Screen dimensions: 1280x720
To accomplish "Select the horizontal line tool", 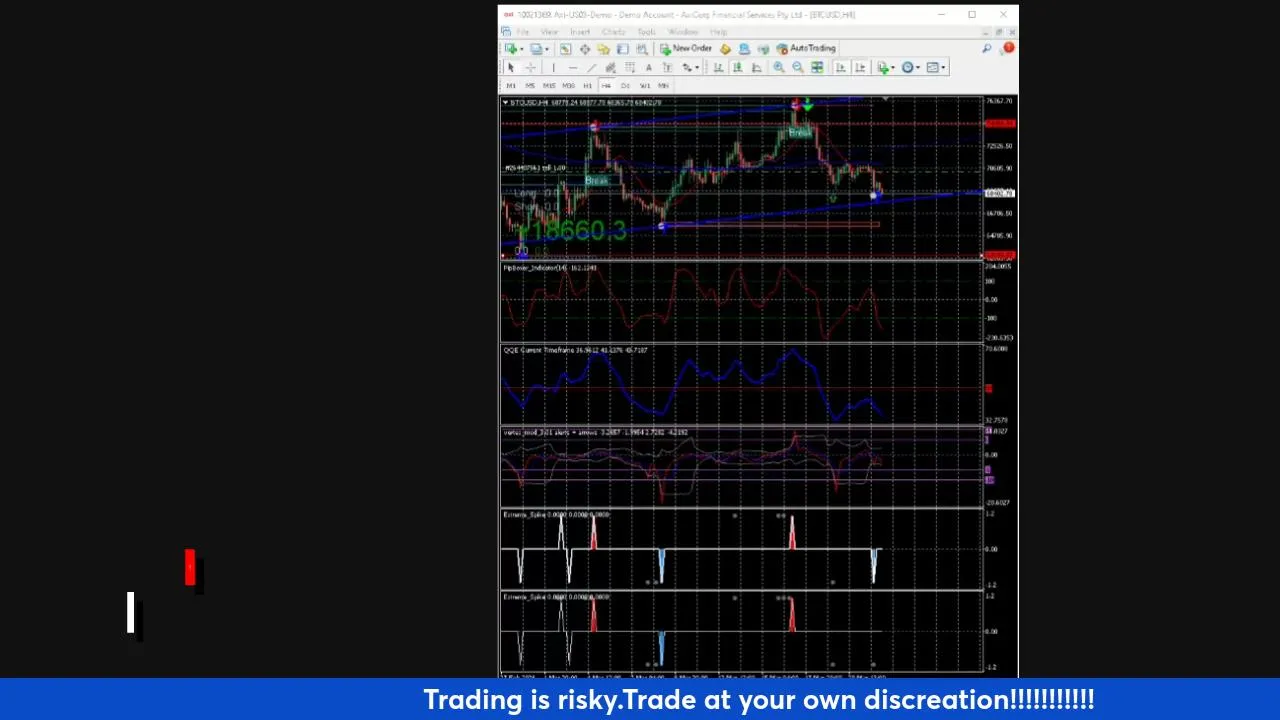I will pos(573,67).
